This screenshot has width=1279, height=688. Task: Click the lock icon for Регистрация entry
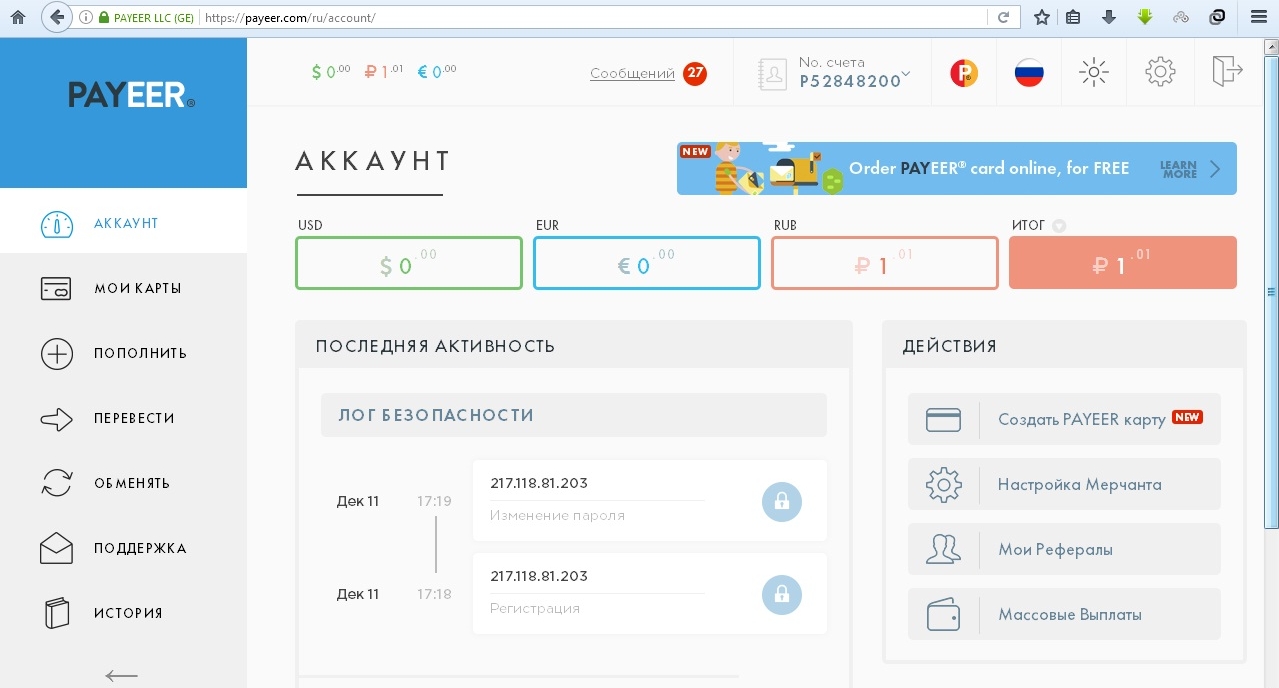[782, 594]
